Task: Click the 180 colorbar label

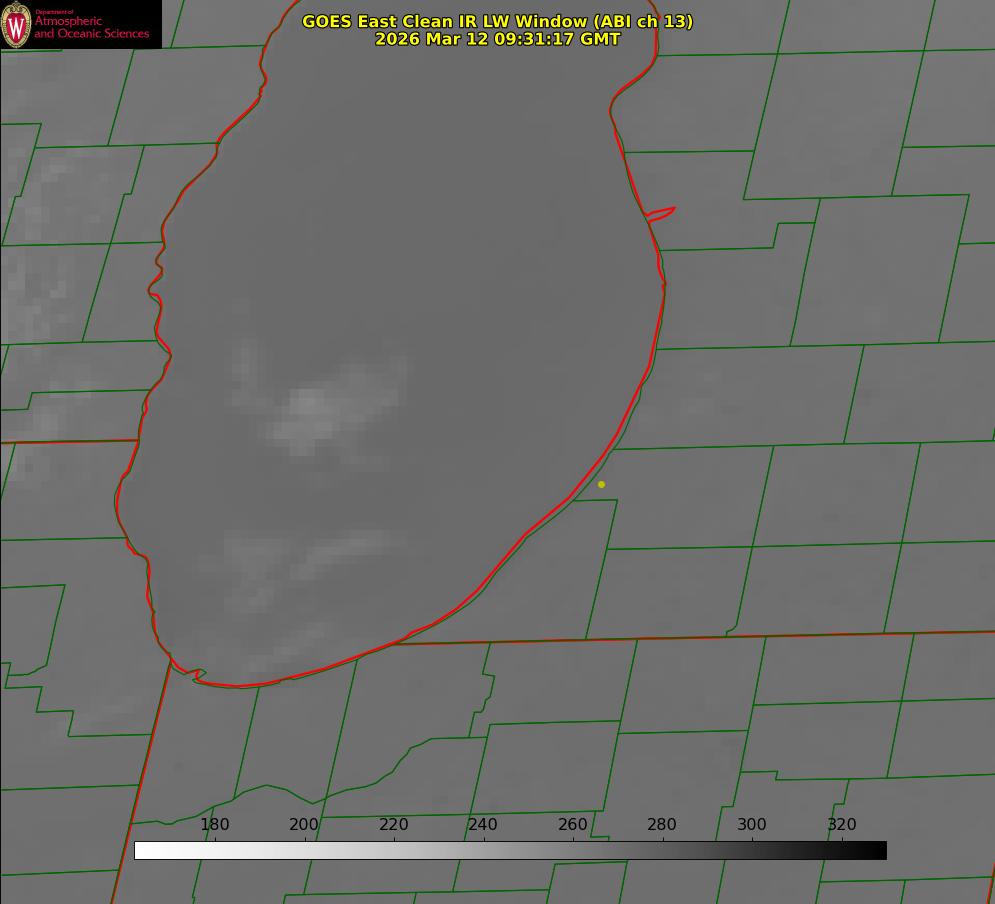Action: [x=214, y=824]
